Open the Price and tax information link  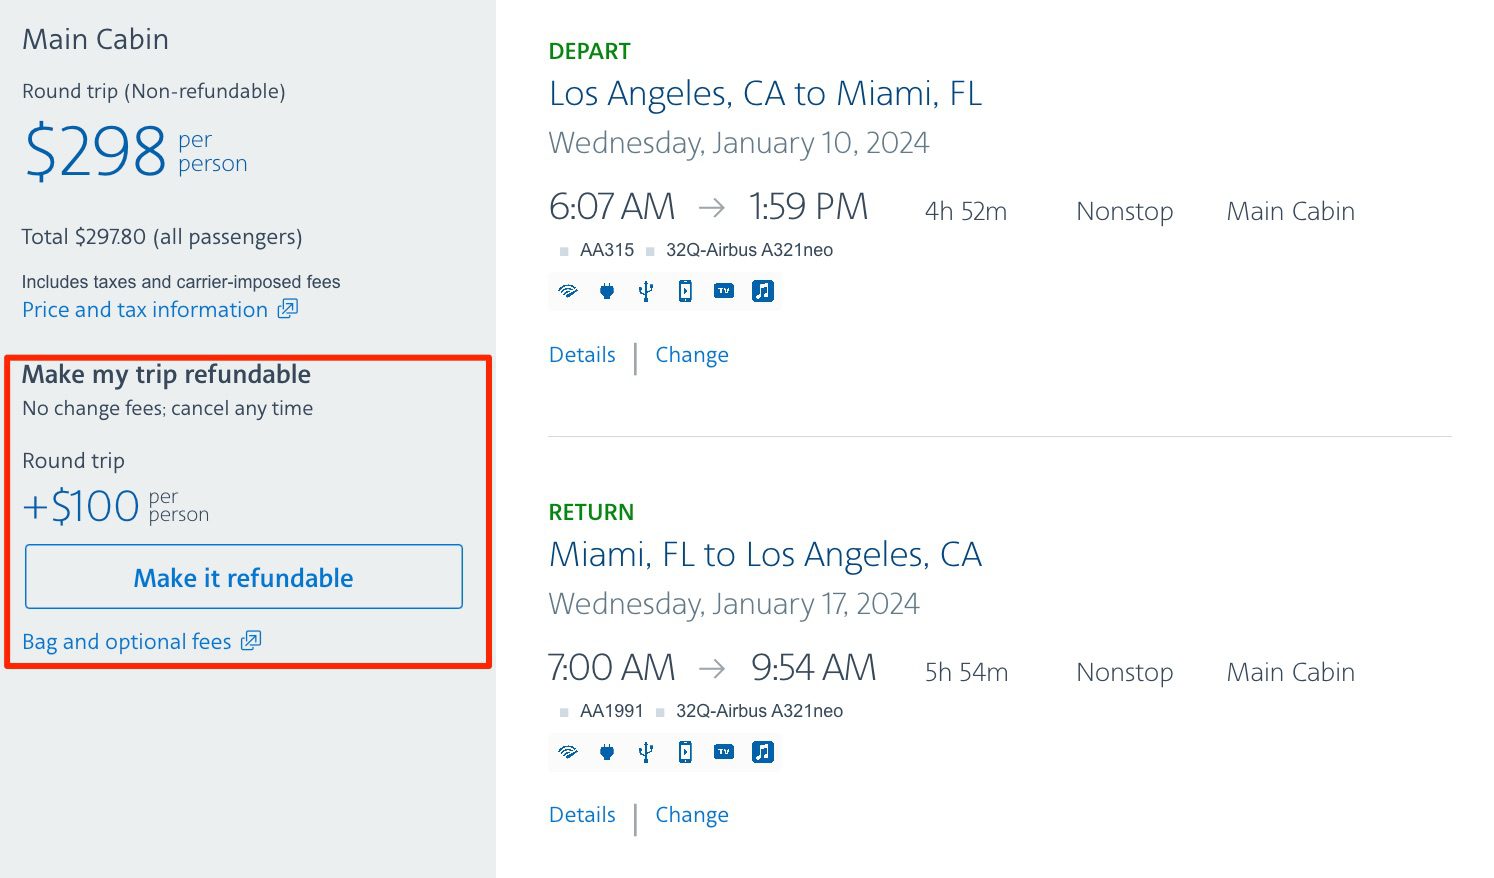pyautogui.click(x=145, y=310)
